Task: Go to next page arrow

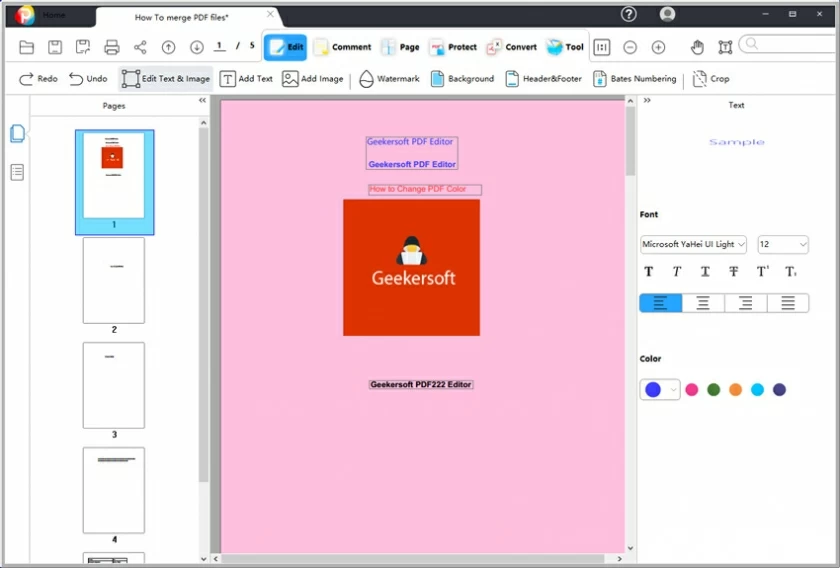Action: 197,47
